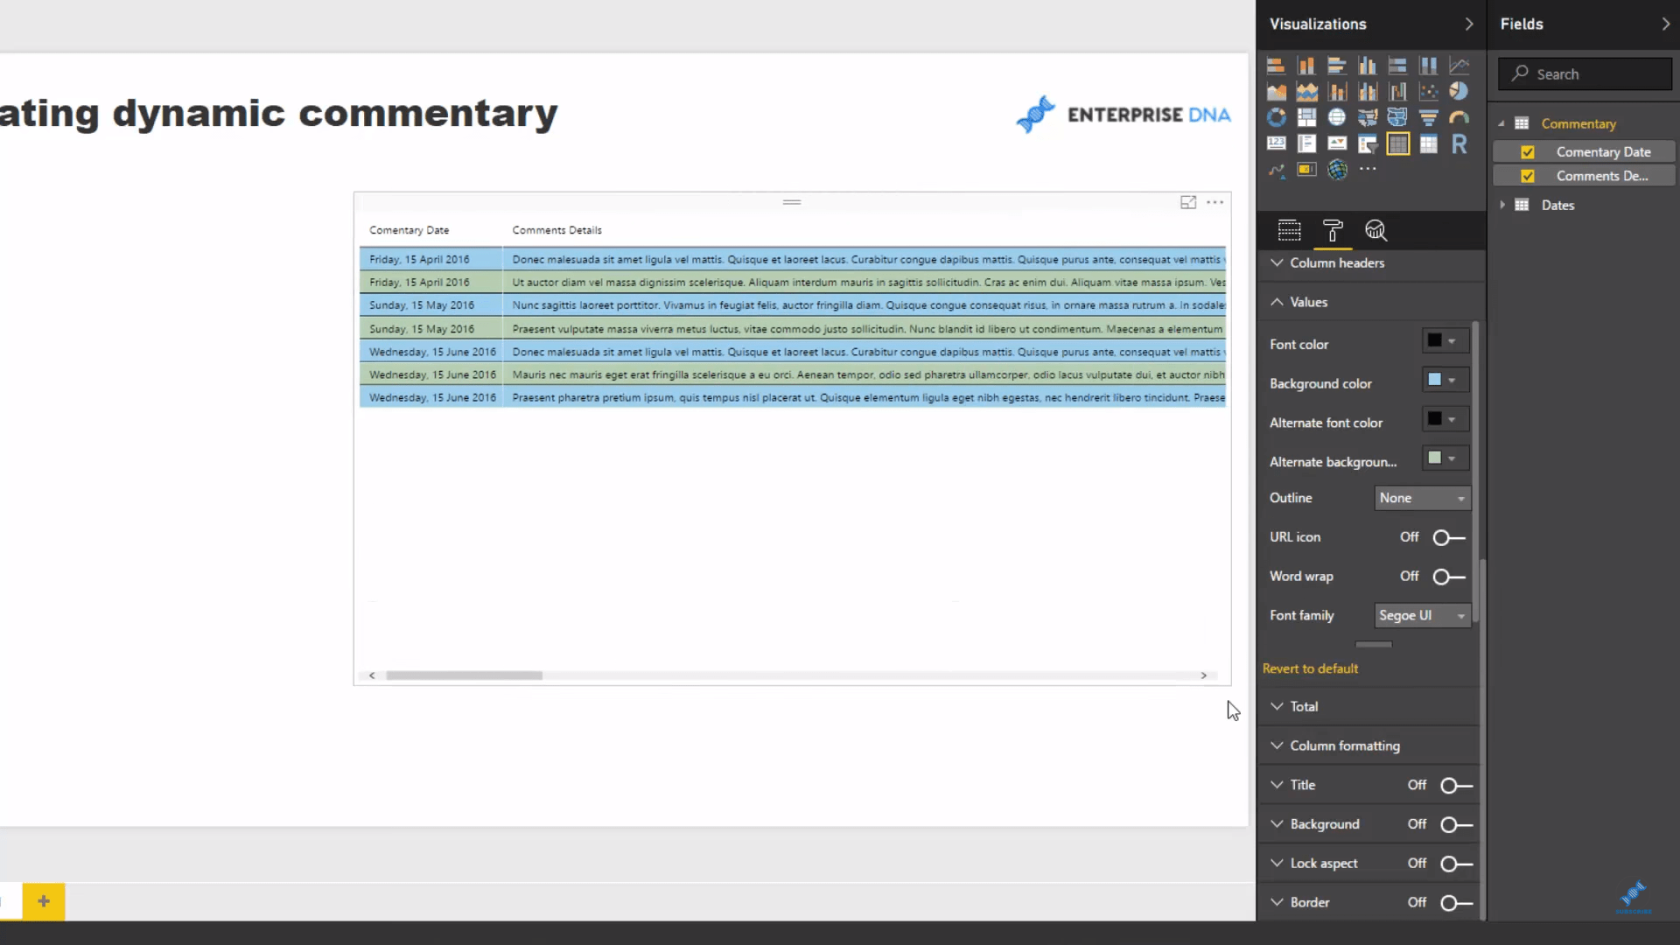Select the slicer visual
This screenshot has width=1680, height=945.
tap(1368, 144)
